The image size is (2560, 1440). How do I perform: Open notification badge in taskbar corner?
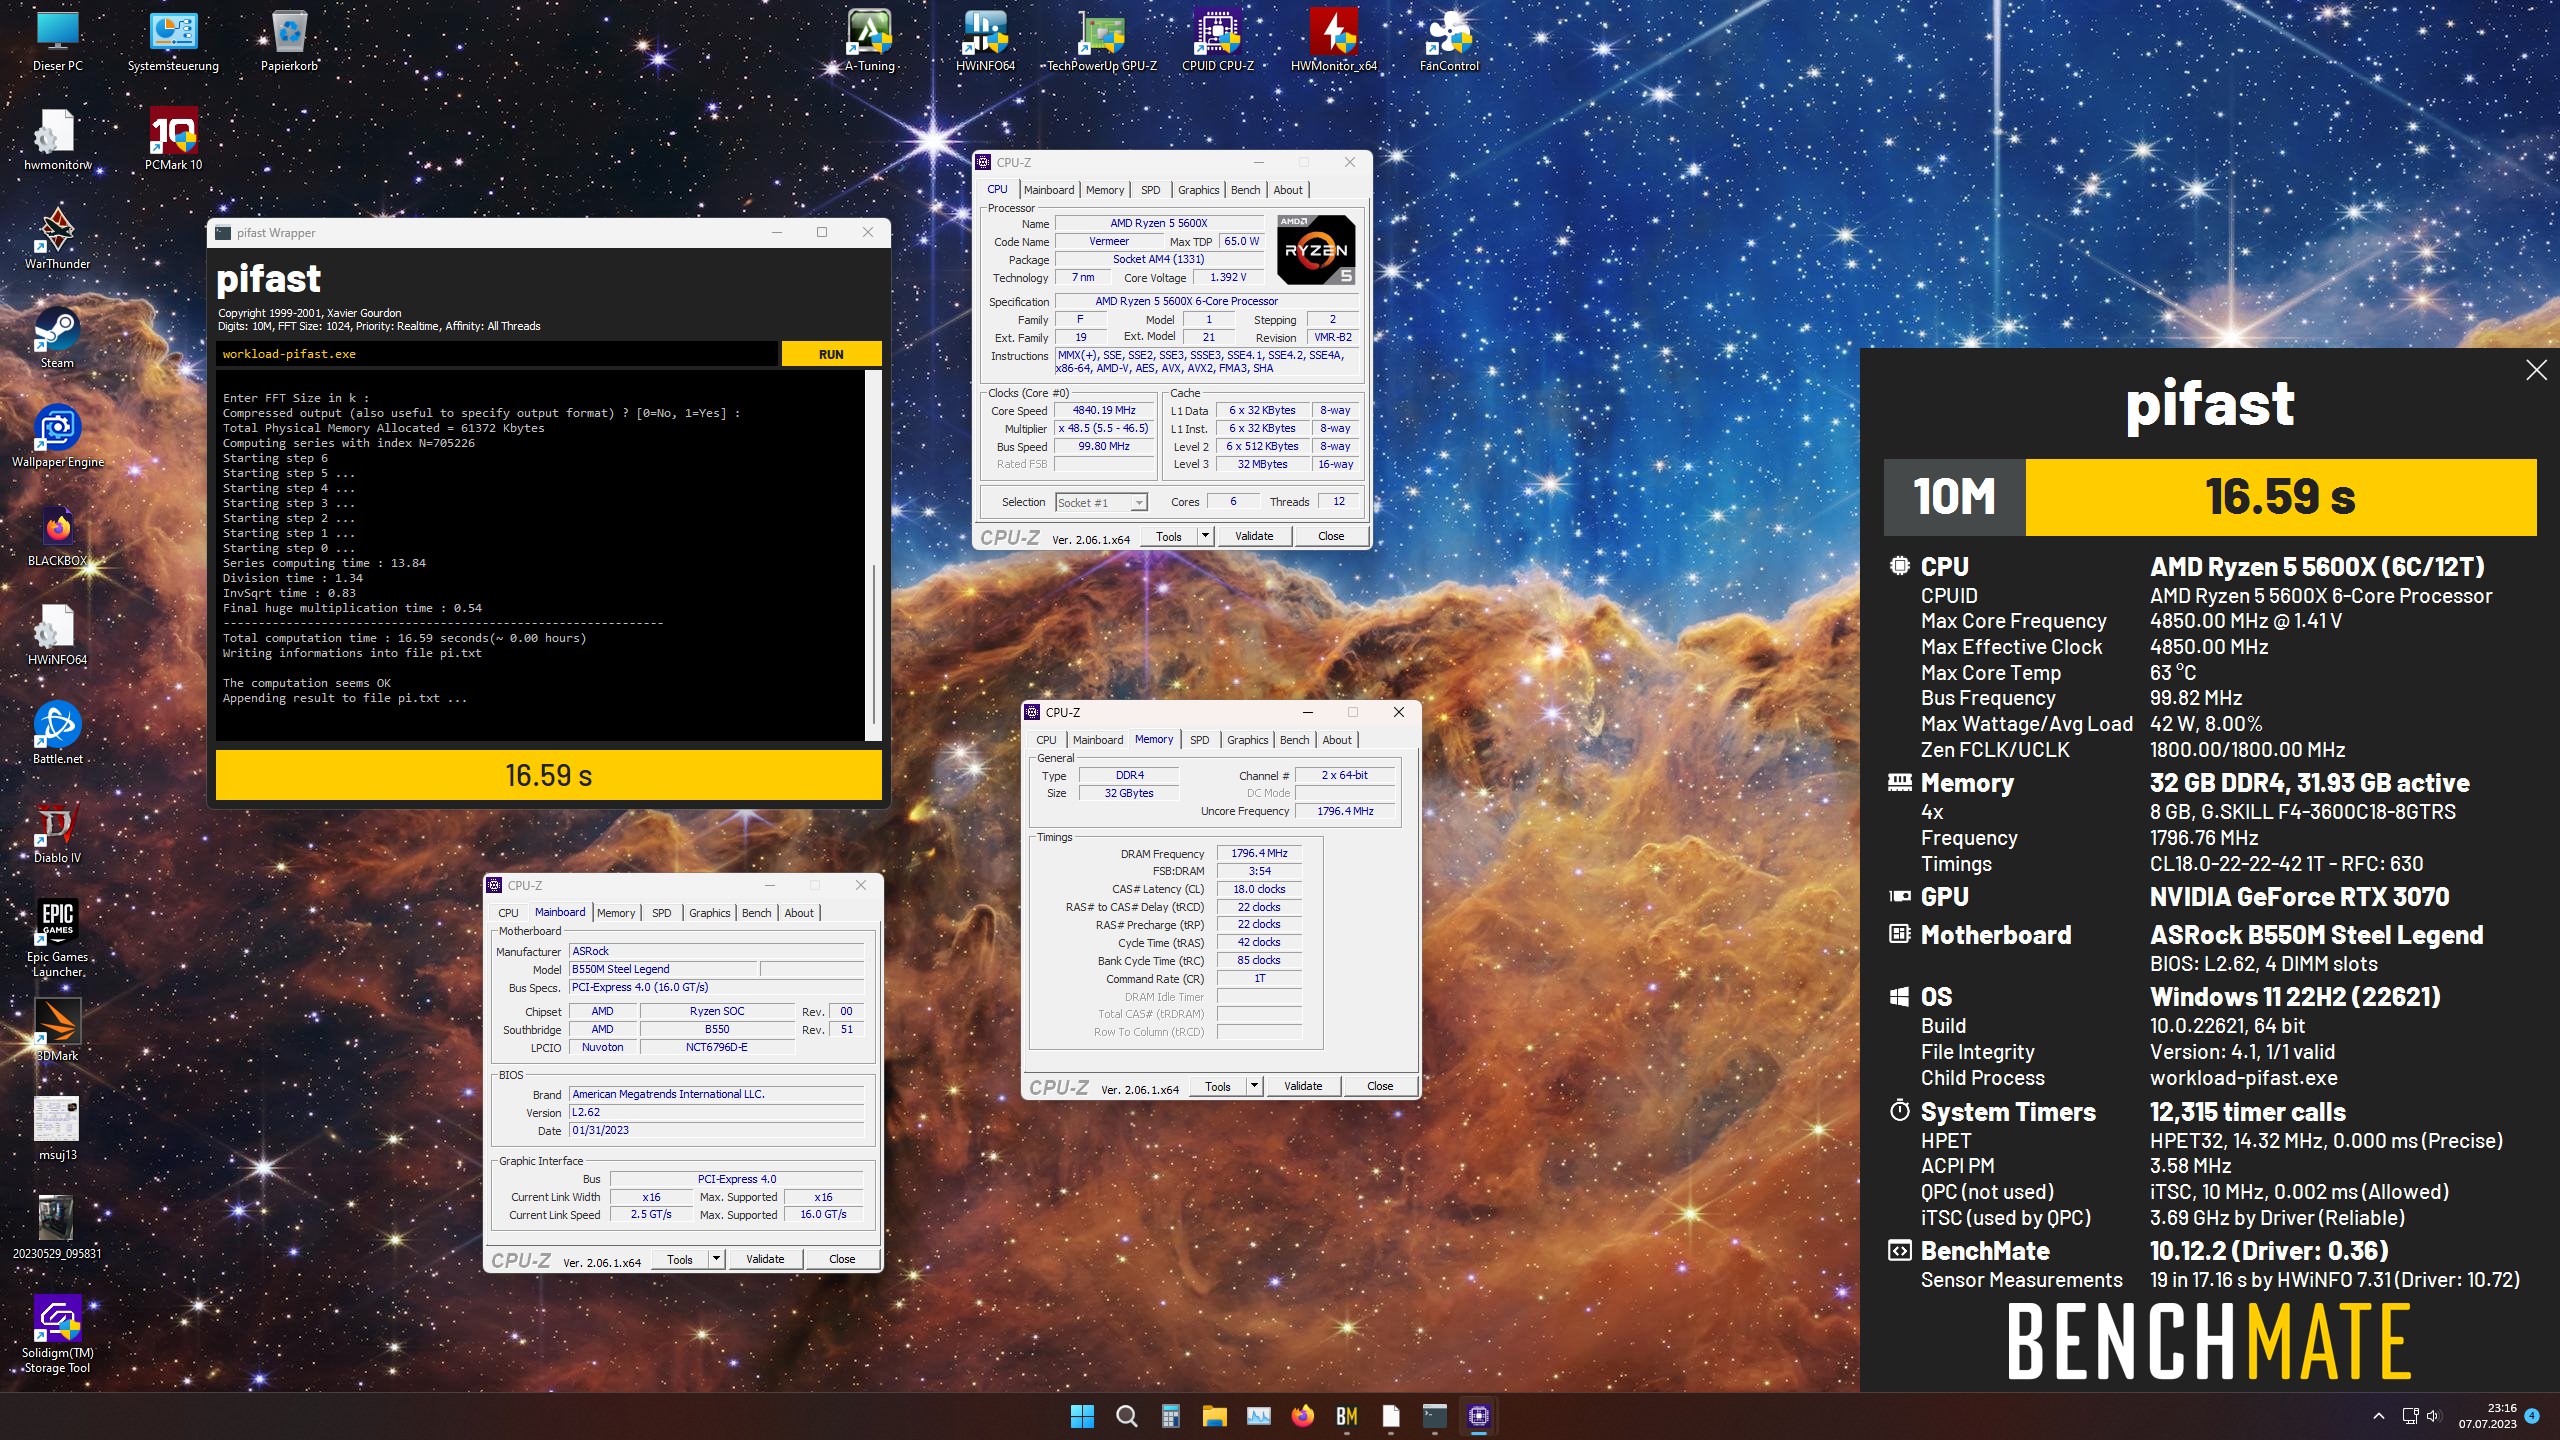pos(2532,1416)
